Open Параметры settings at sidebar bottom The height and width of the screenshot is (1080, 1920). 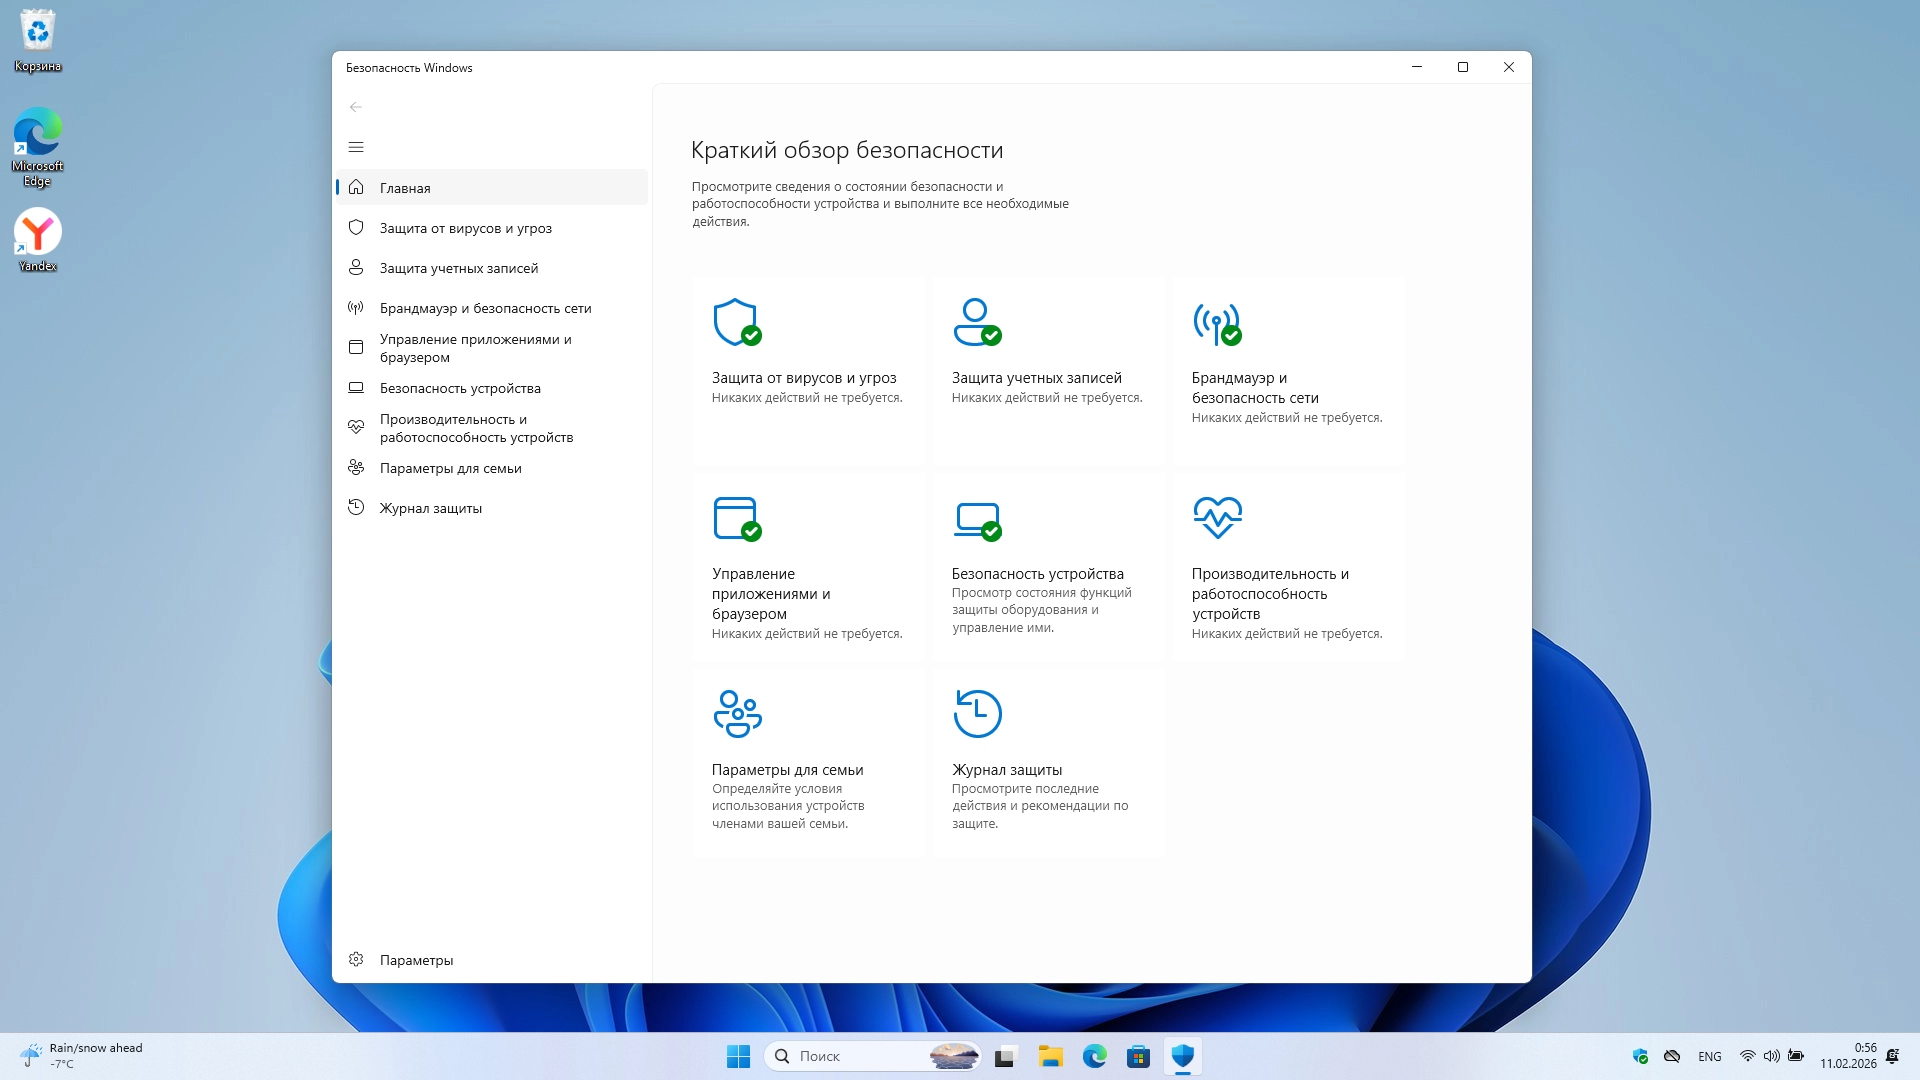(x=416, y=960)
